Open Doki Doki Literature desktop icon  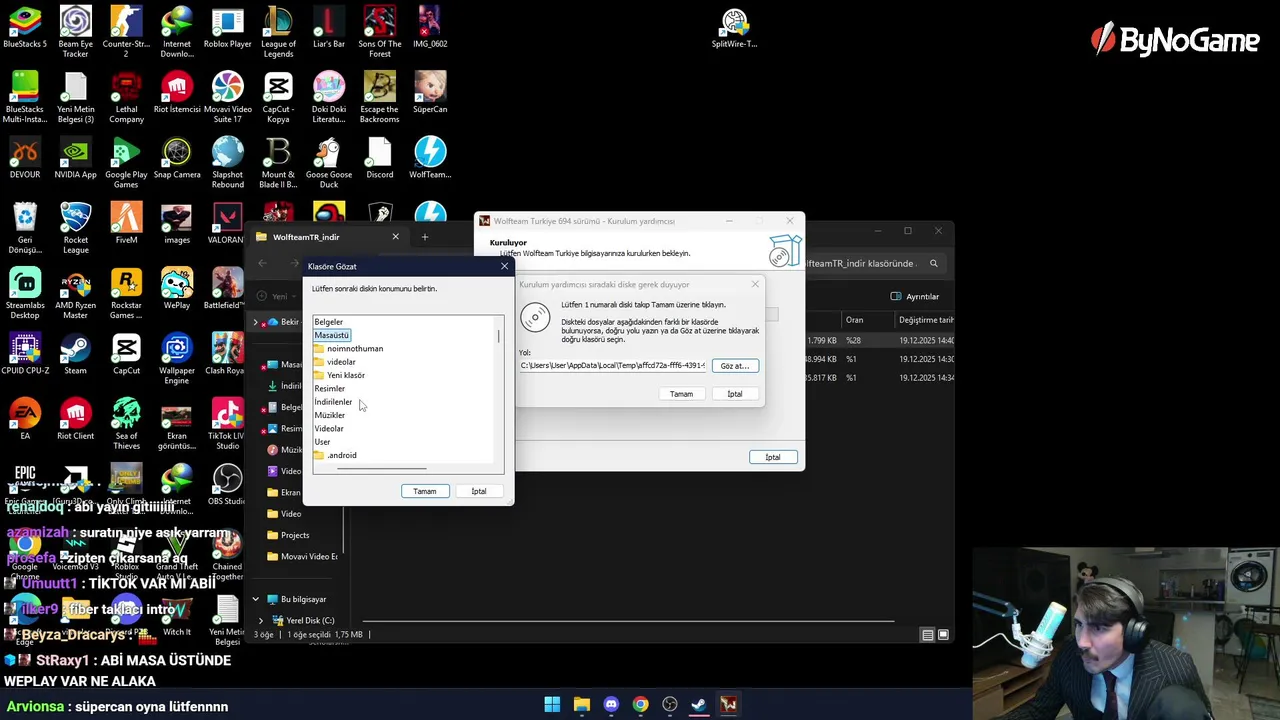tap(329, 96)
